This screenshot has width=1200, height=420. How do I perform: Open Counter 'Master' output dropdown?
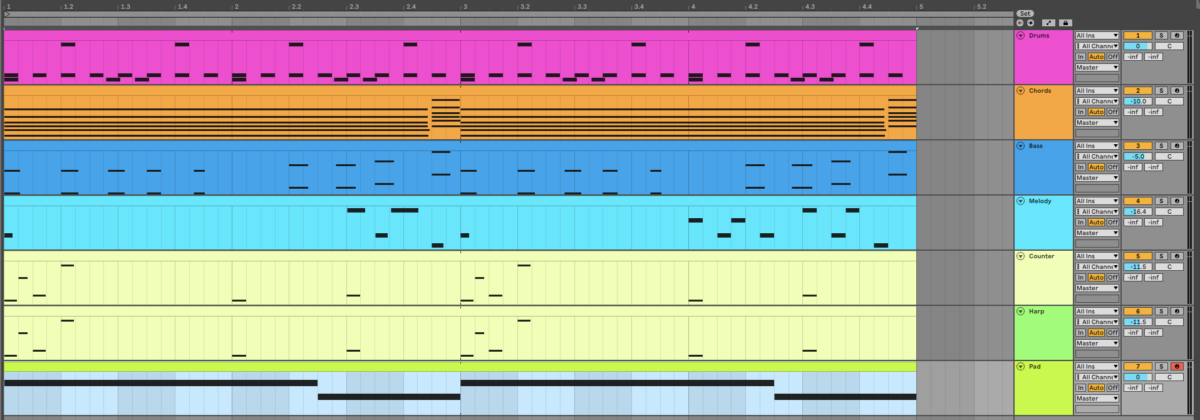point(1097,288)
